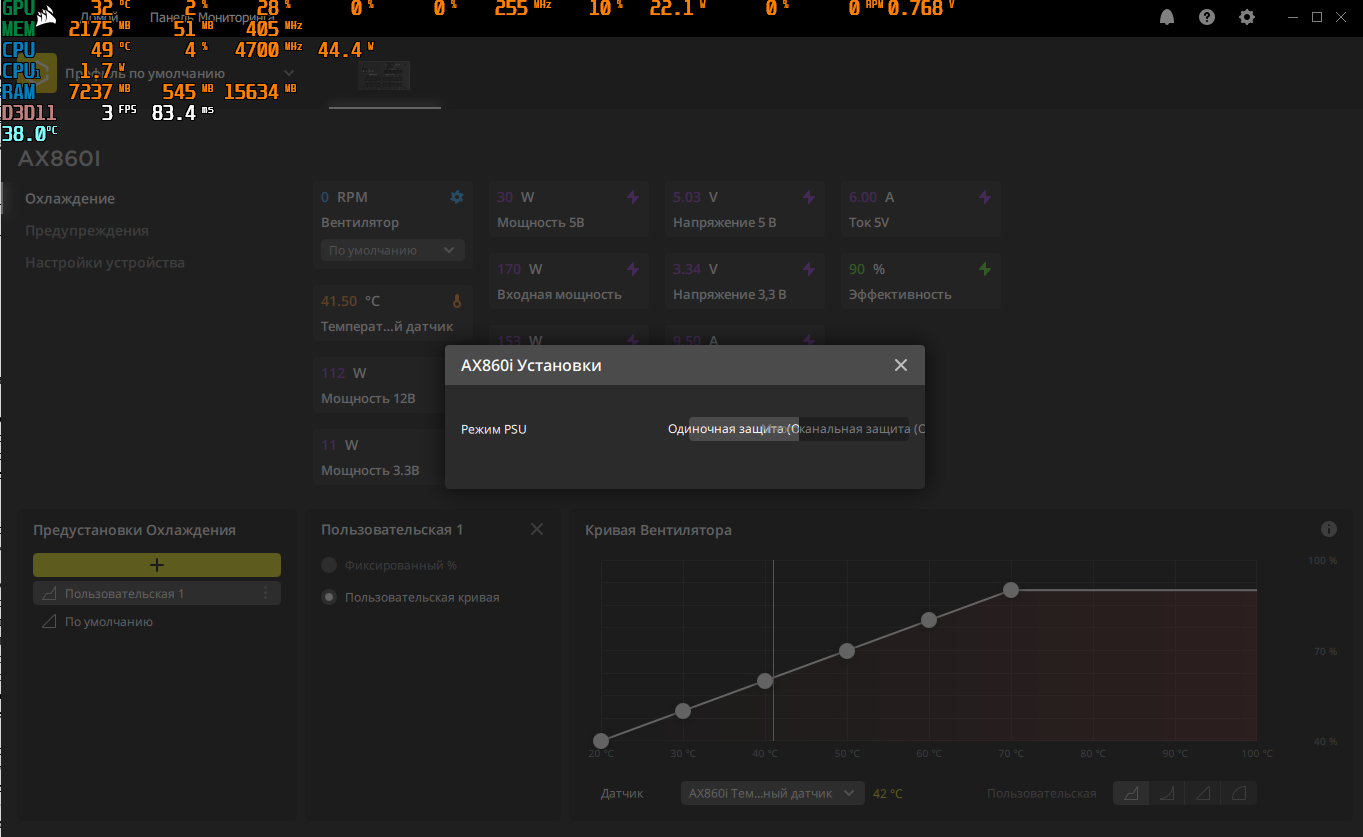The width and height of the screenshot is (1363, 837).
Task: Select the Пользовательская 1 cooling preset
Action: click(157, 594)
